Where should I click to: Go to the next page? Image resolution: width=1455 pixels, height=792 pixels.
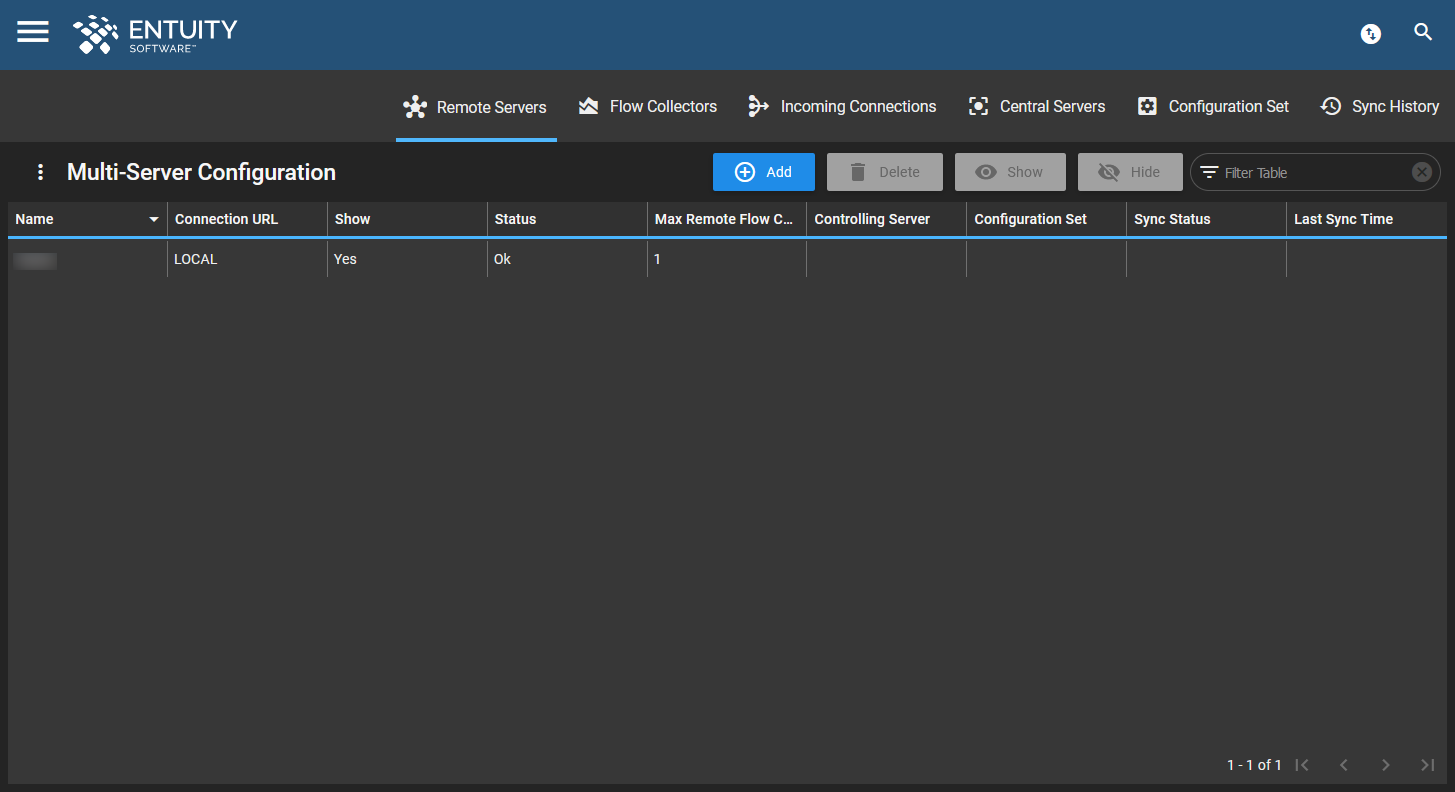click(1386, 765)
